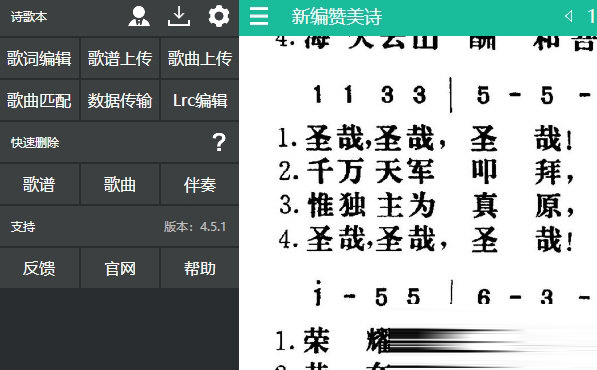
Task: Click 歌曲上传 button
Action: point(200,59)
